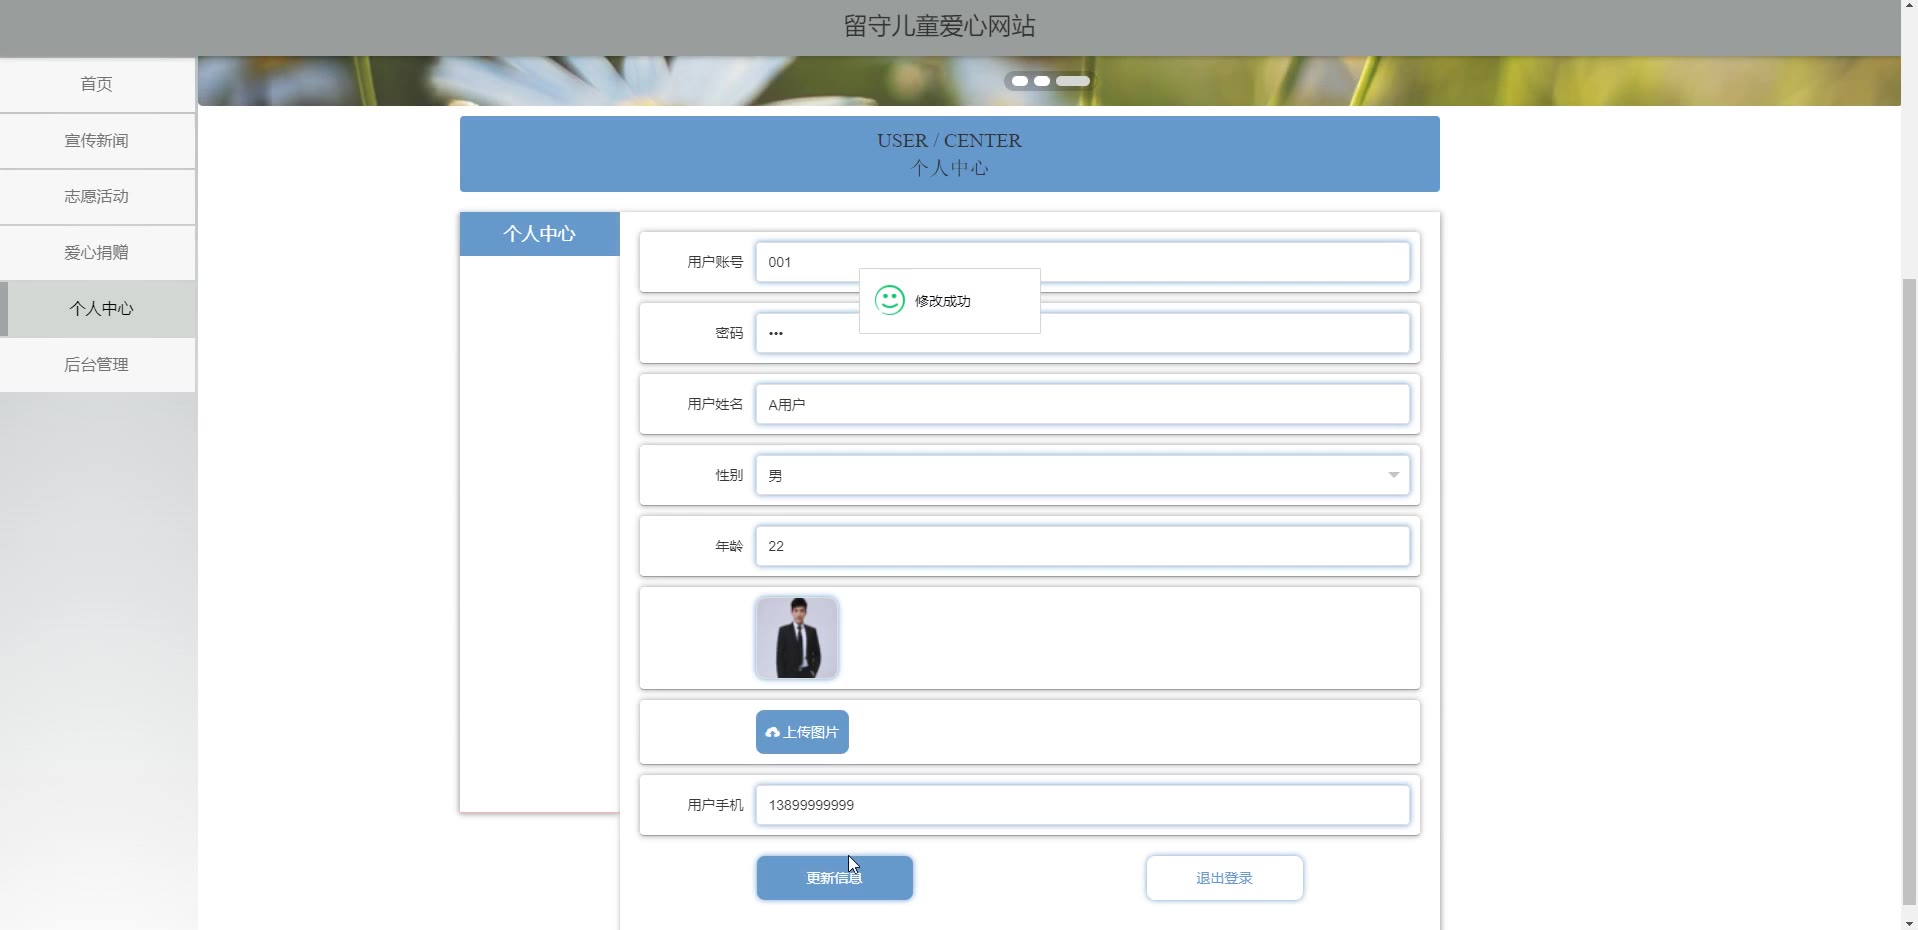Image resolution: width=1918 pixels, height=930 pixels.
Task: Click the 用户账号 input field with 001
Action: (x=1082, y=262)
